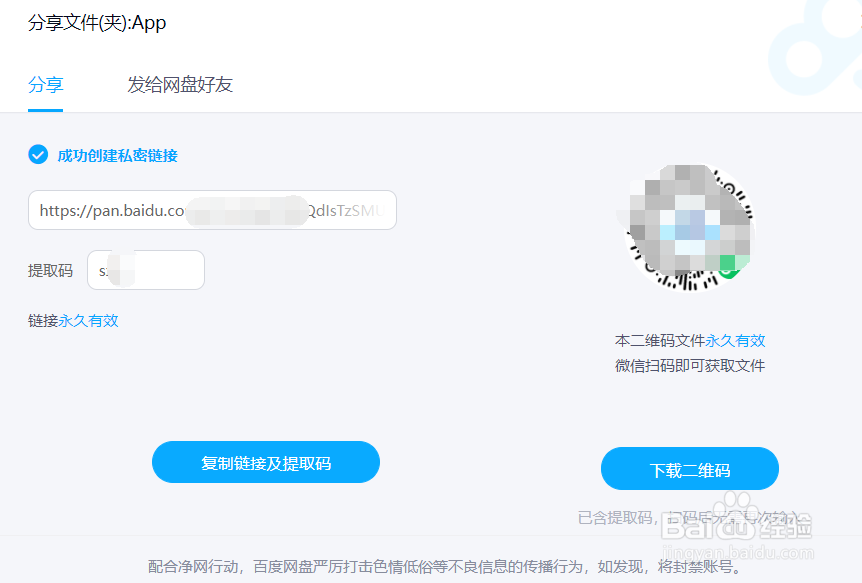Click the 复制链接及提取码 button

pyautogui.click(x=266, y=463)
